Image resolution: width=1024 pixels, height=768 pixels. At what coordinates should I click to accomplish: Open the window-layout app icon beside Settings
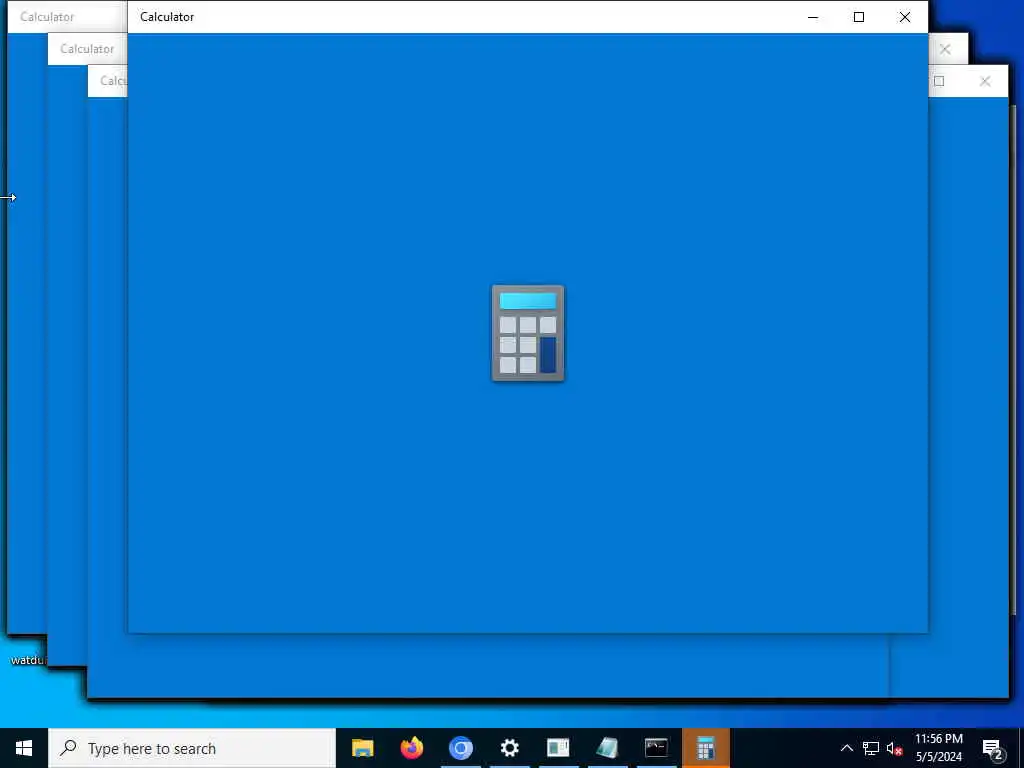[x=558, y=748]
